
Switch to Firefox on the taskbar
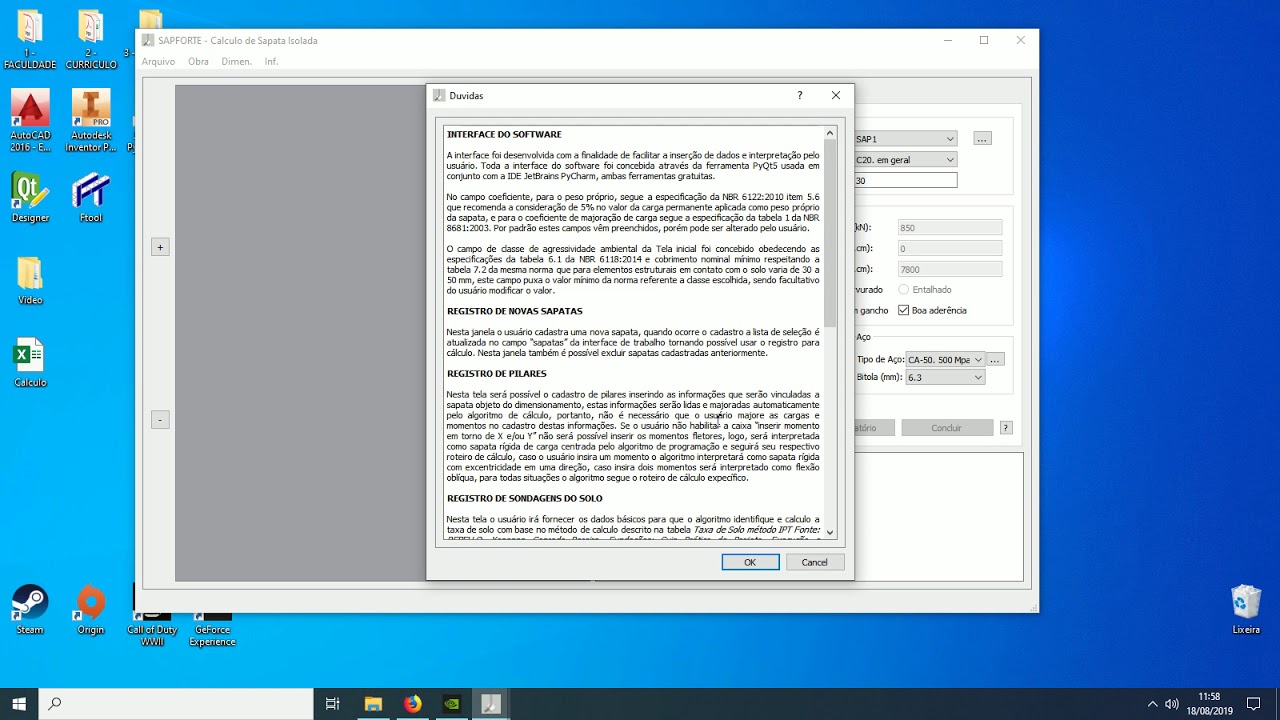[412, 704]
